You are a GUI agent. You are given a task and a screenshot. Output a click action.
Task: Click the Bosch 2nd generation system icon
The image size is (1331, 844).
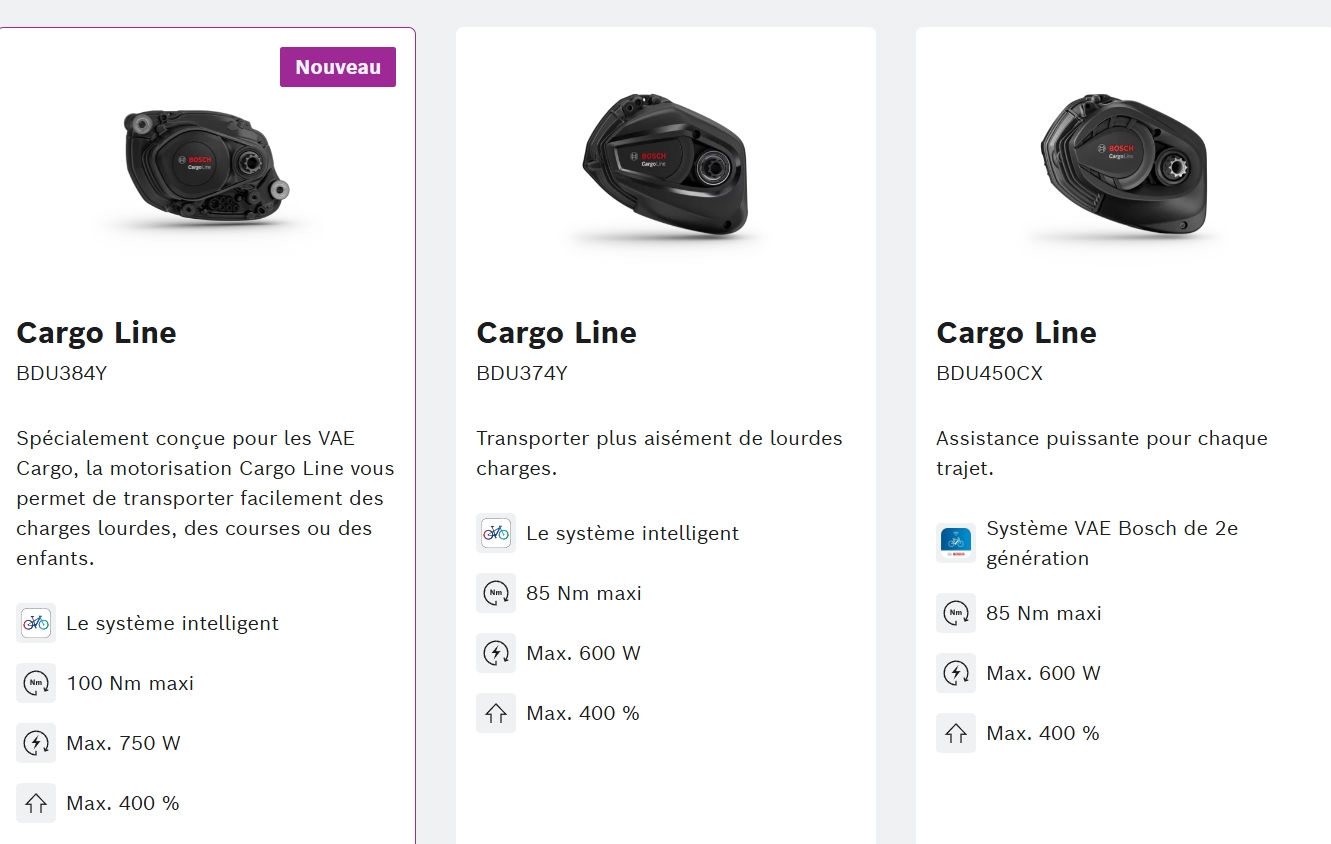click(x=956, y=543)
